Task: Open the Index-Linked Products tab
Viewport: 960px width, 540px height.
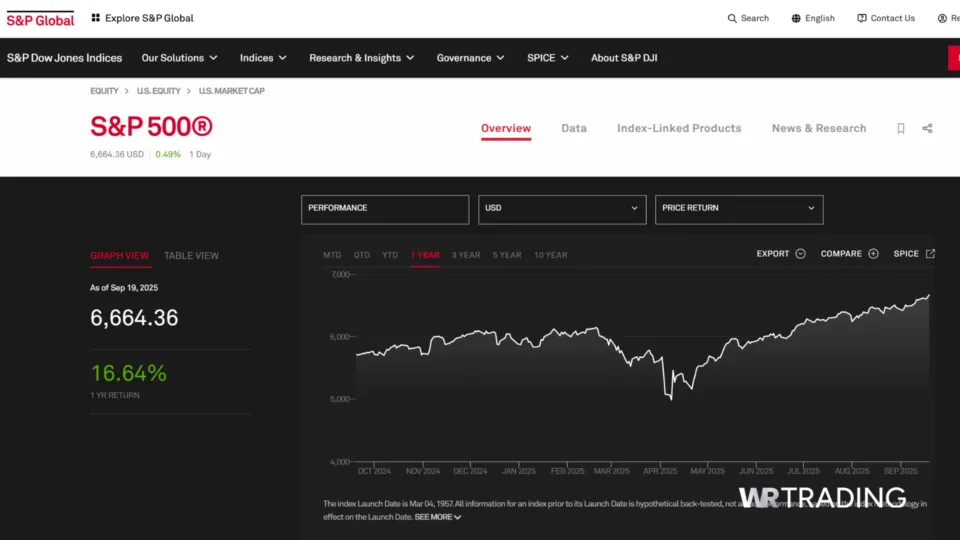Action: [x=679, y=128]
